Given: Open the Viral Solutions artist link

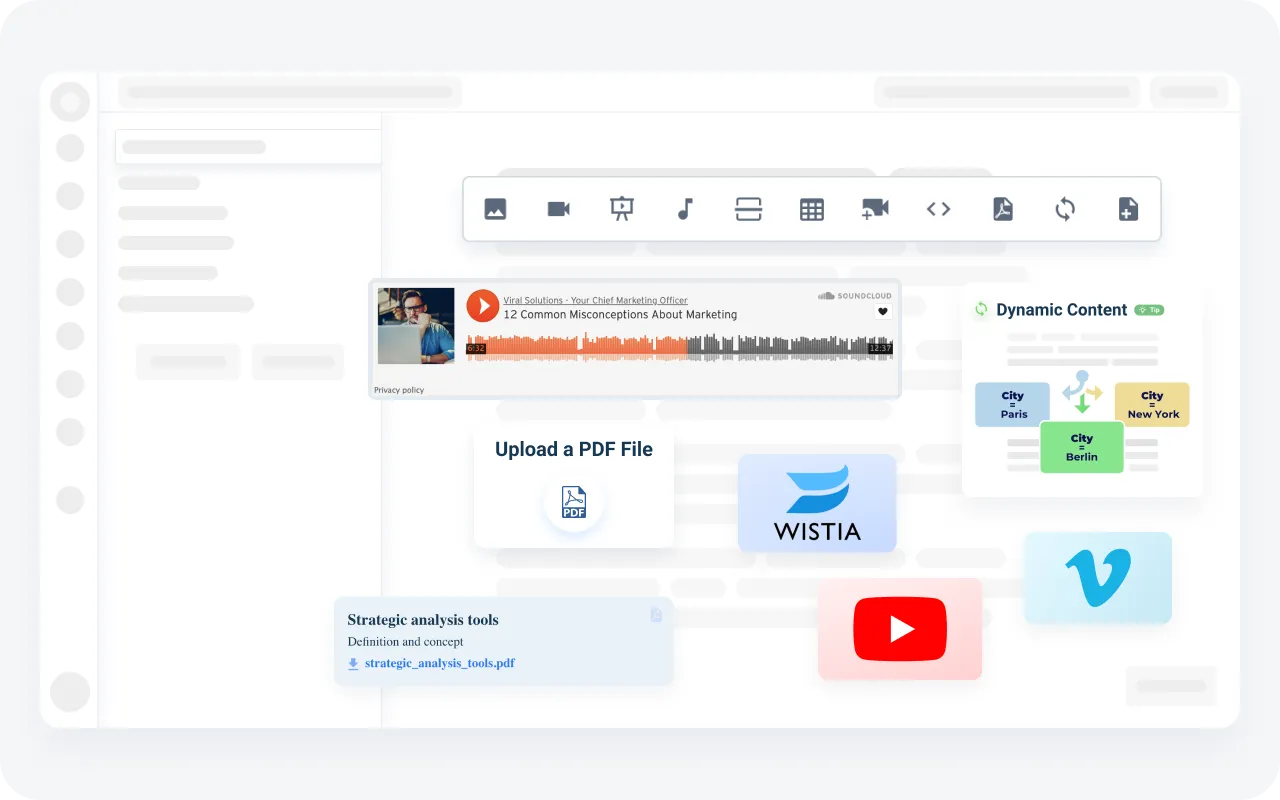Looking at the screenshot, I should (595, 300).
